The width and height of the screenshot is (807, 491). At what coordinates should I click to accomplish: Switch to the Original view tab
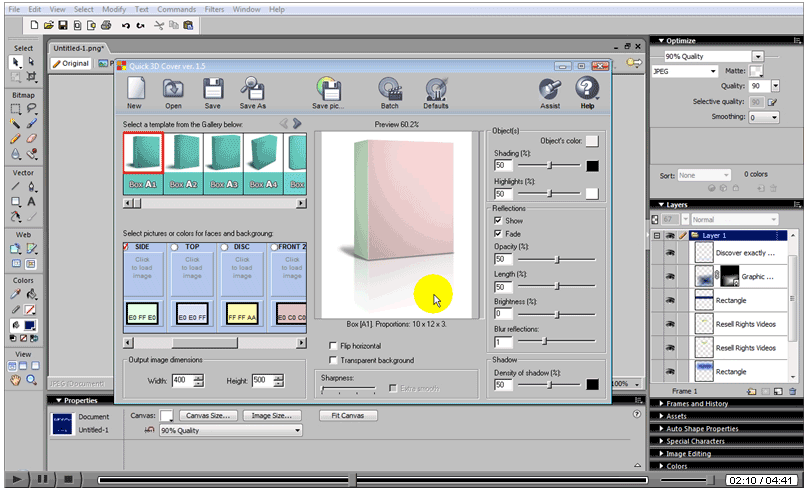[x=71, y=63]
